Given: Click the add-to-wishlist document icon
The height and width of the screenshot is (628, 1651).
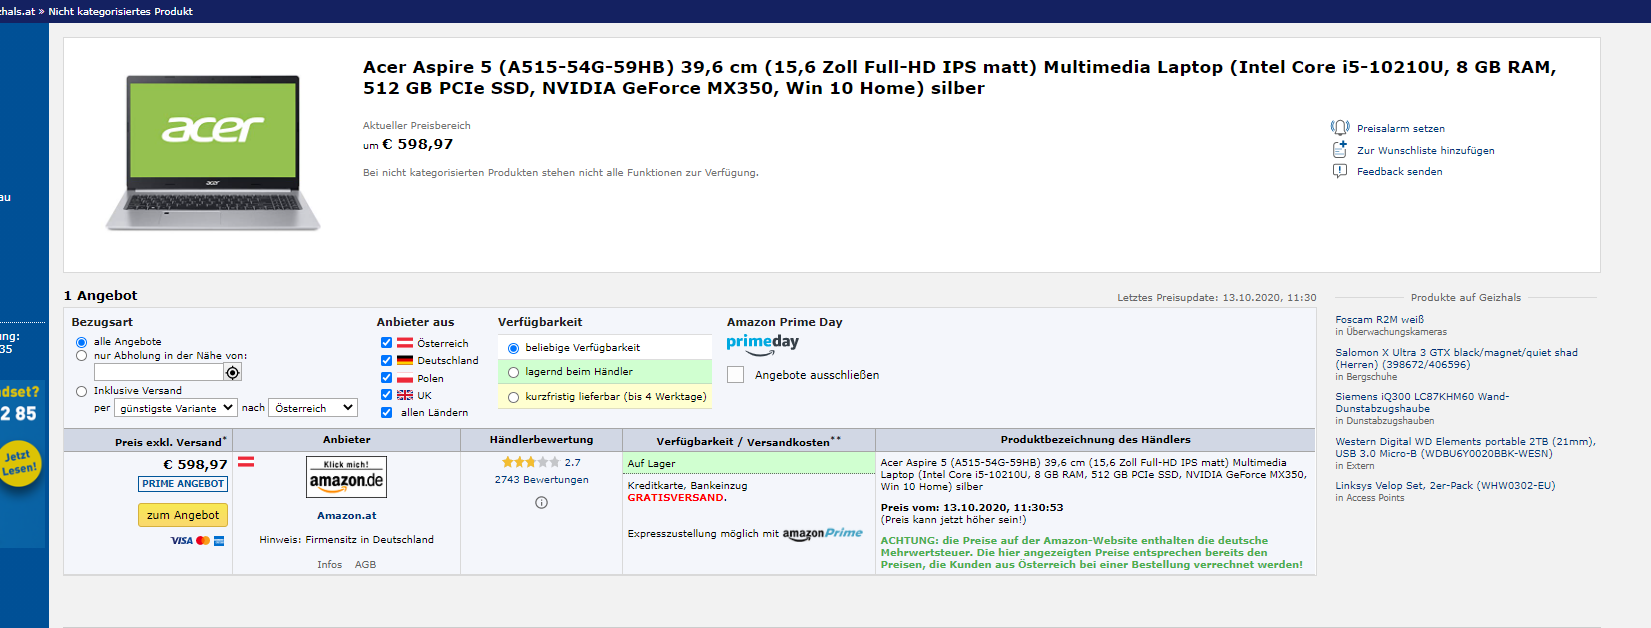Looking at the screenshot, I should point(1340,150).
